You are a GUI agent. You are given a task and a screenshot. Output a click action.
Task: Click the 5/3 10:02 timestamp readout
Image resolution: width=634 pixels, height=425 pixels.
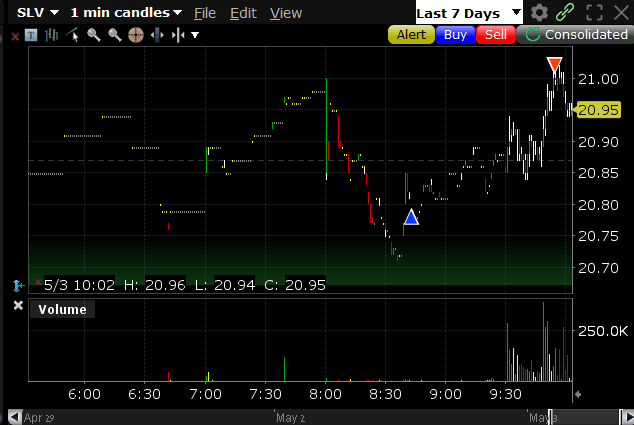[79, 285]
